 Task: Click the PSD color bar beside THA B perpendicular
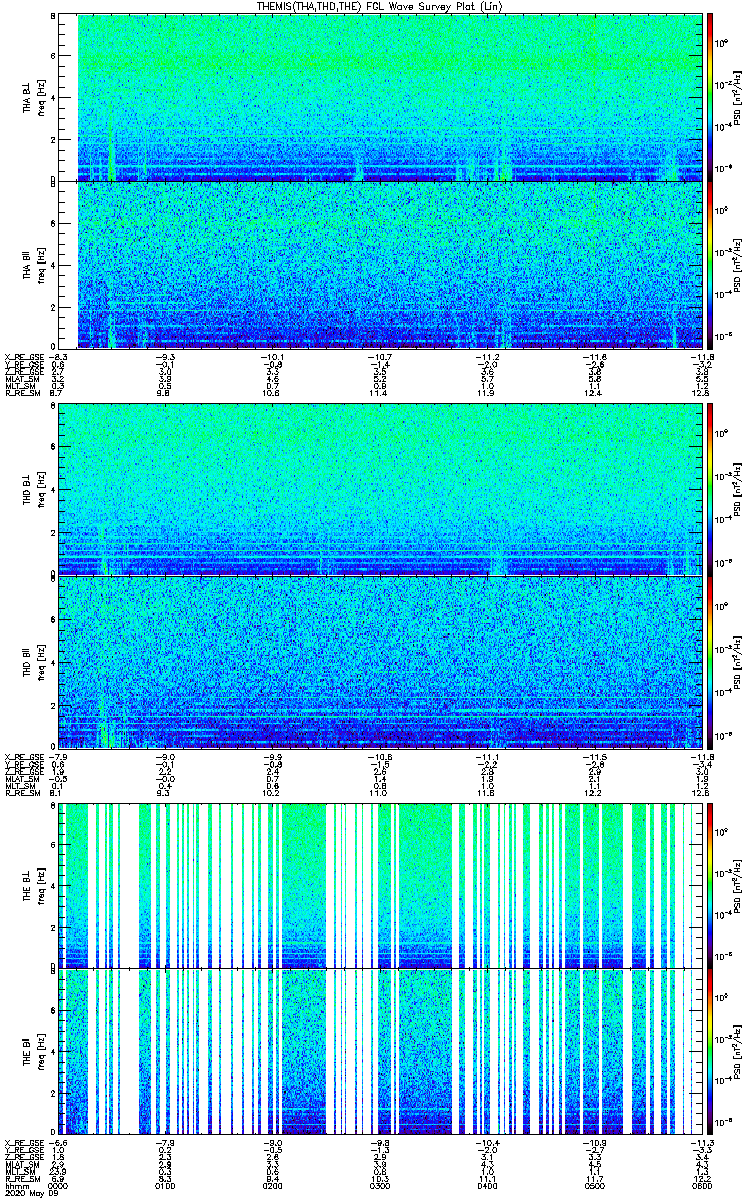pos(710,97)
